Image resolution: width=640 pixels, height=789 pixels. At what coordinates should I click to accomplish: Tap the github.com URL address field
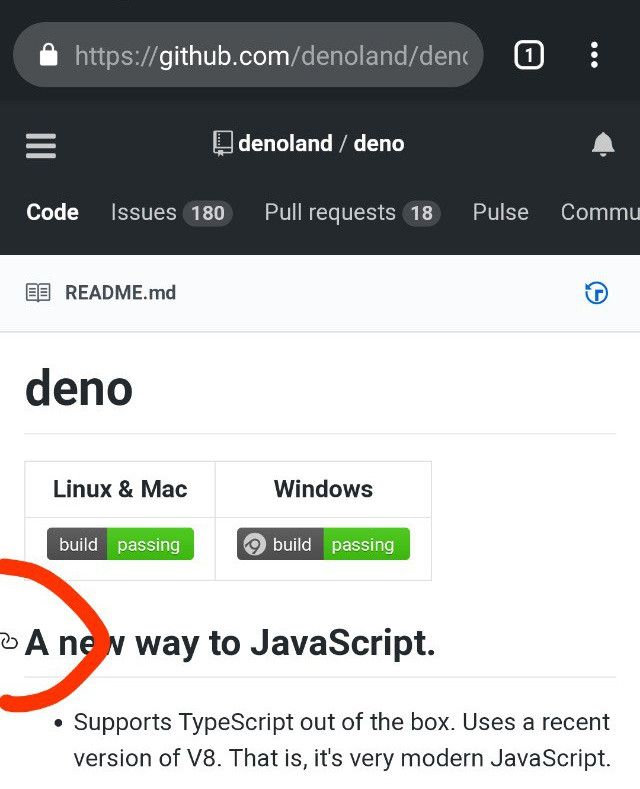click(x=249, y=55)
